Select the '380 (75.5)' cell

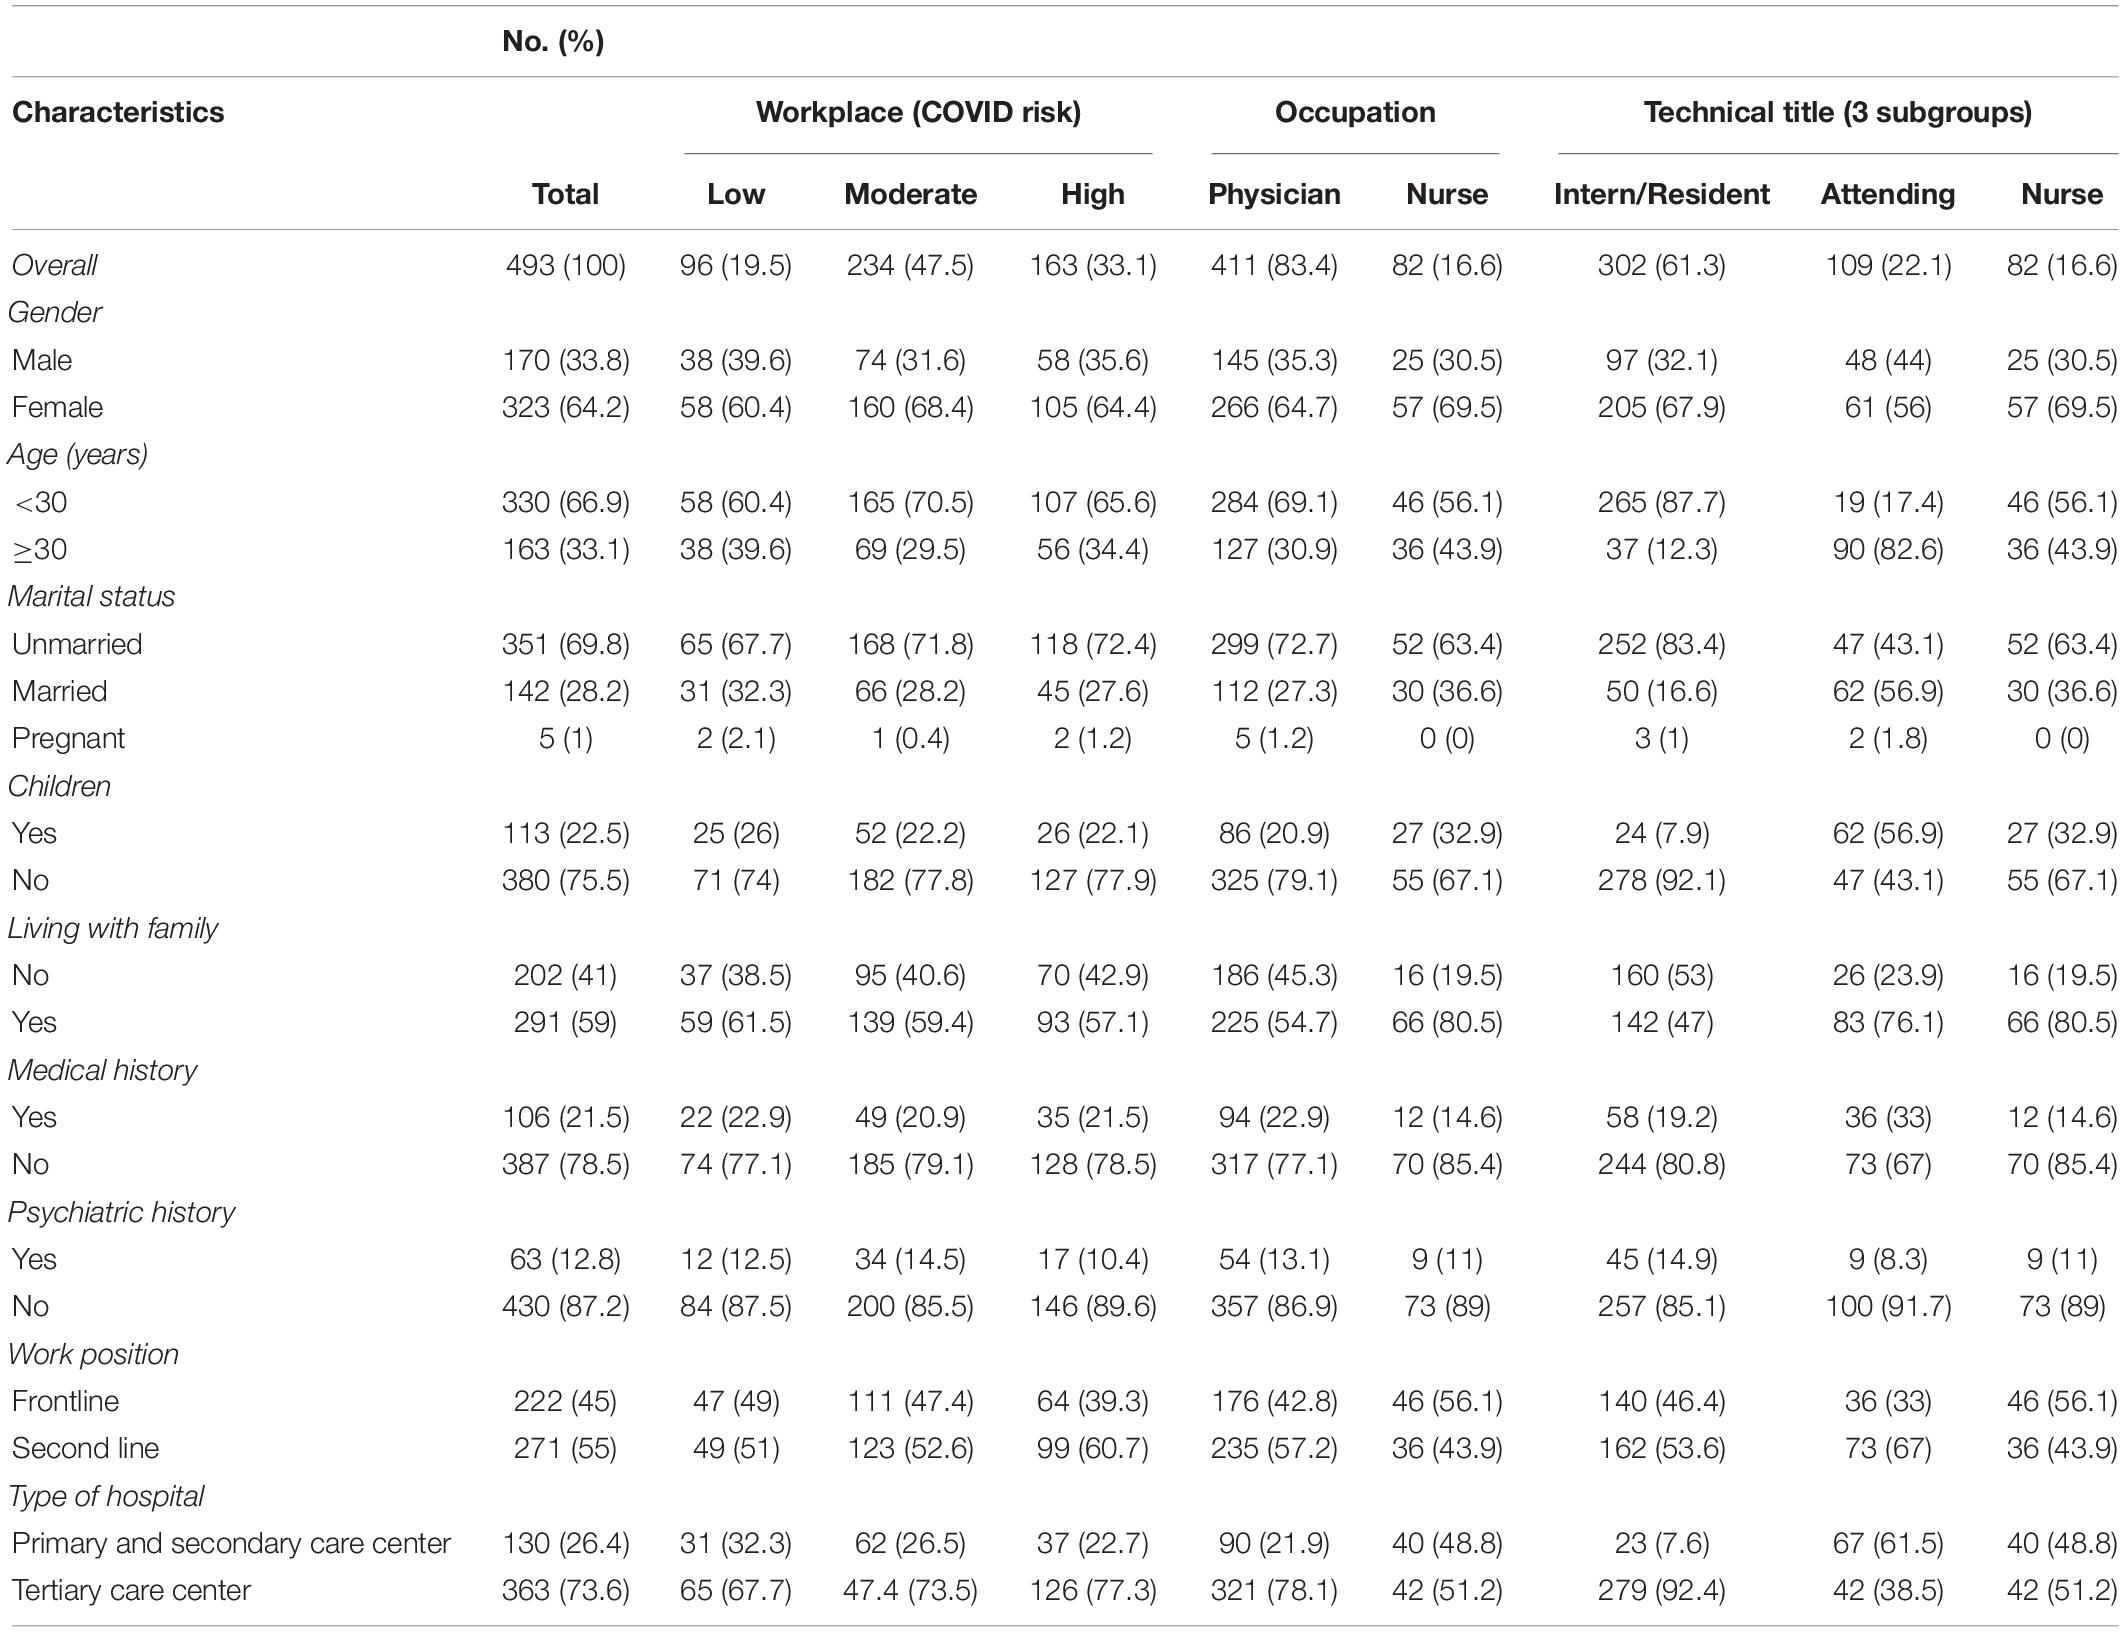565,880
